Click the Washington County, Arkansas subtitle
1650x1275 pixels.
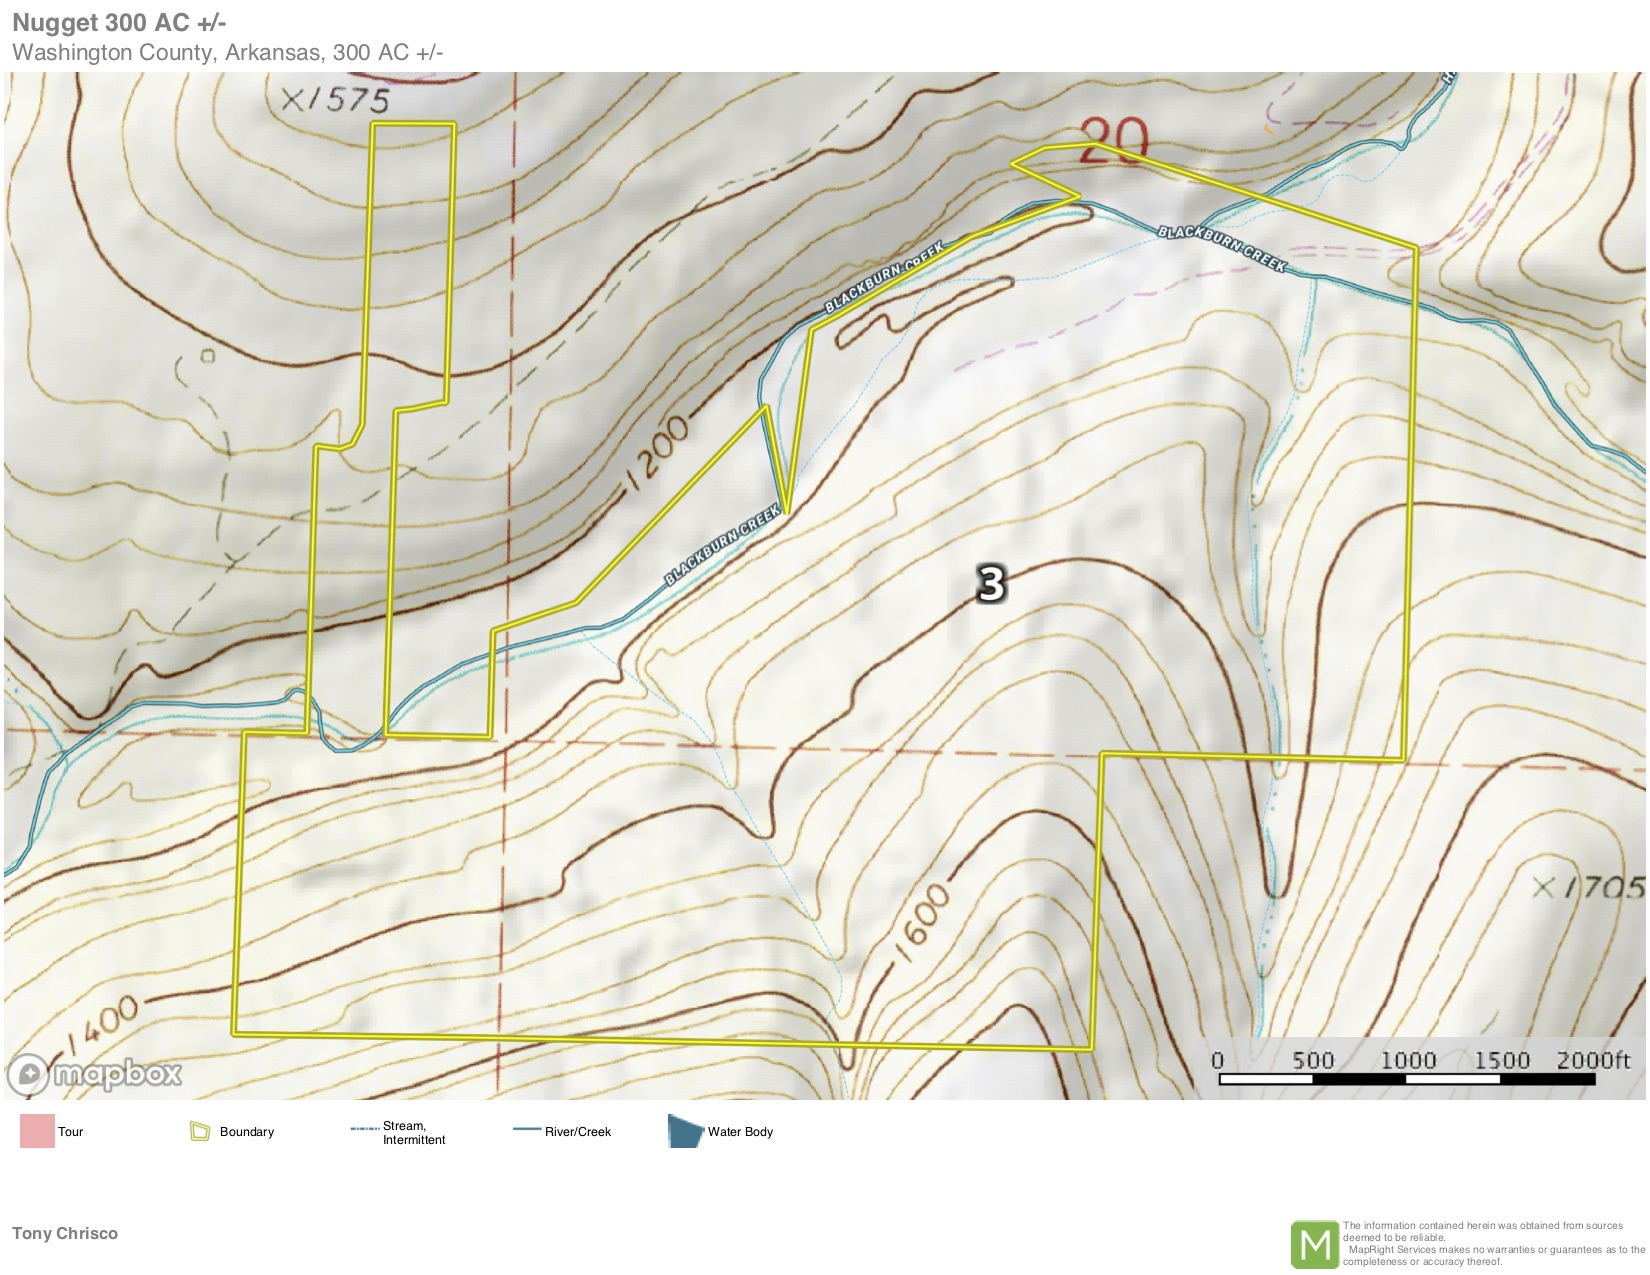click(x=227, y=52)
